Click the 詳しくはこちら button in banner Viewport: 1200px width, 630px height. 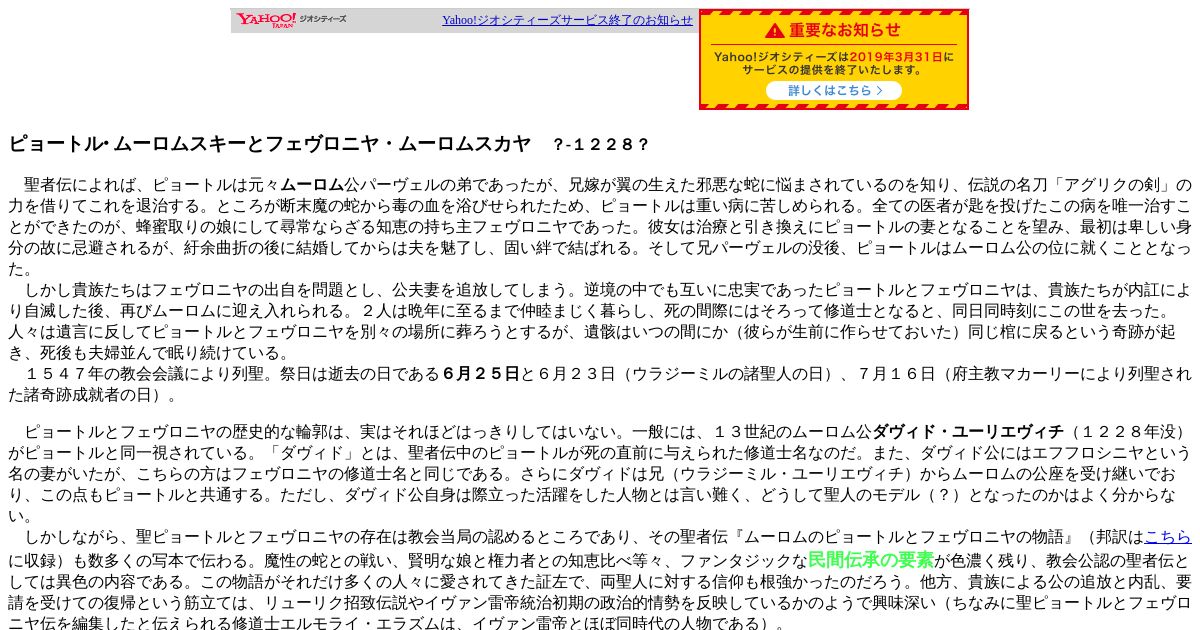[834, 90]
